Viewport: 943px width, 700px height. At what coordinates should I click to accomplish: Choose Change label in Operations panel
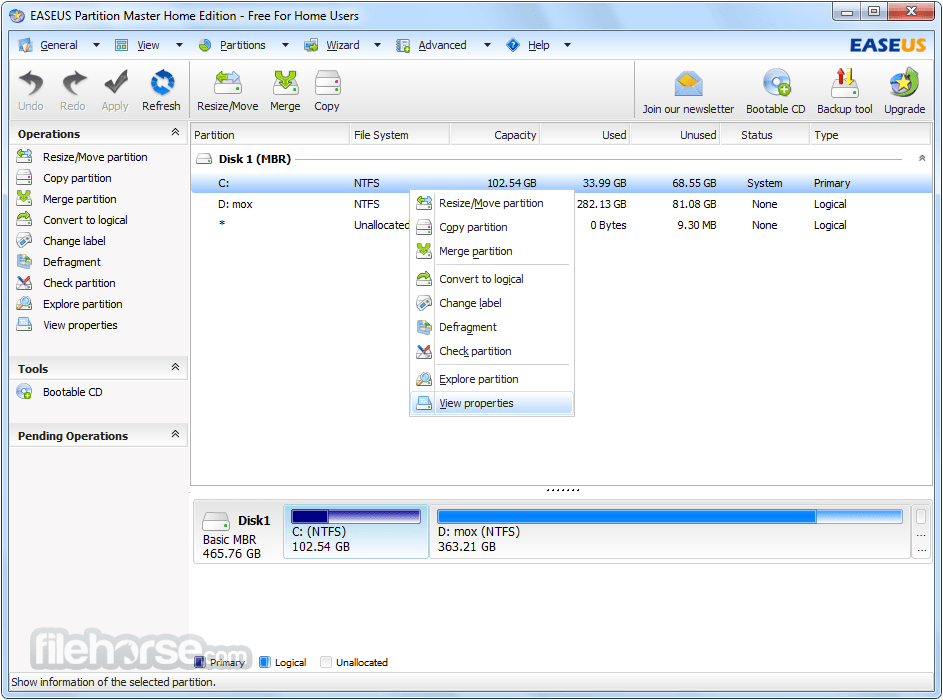click(74, 241)
